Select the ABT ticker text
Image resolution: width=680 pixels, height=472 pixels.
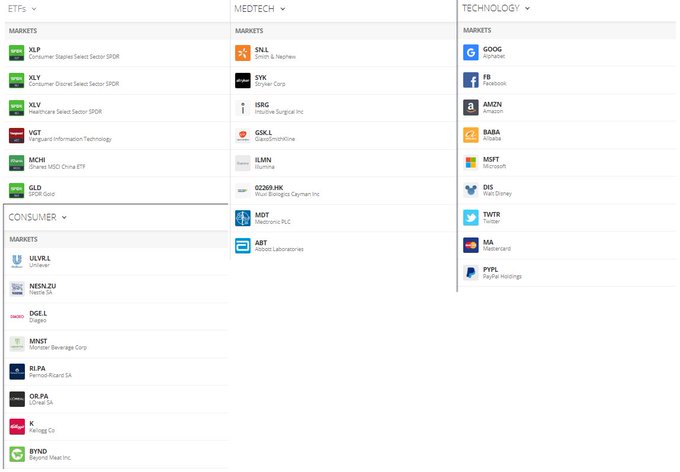261,243
